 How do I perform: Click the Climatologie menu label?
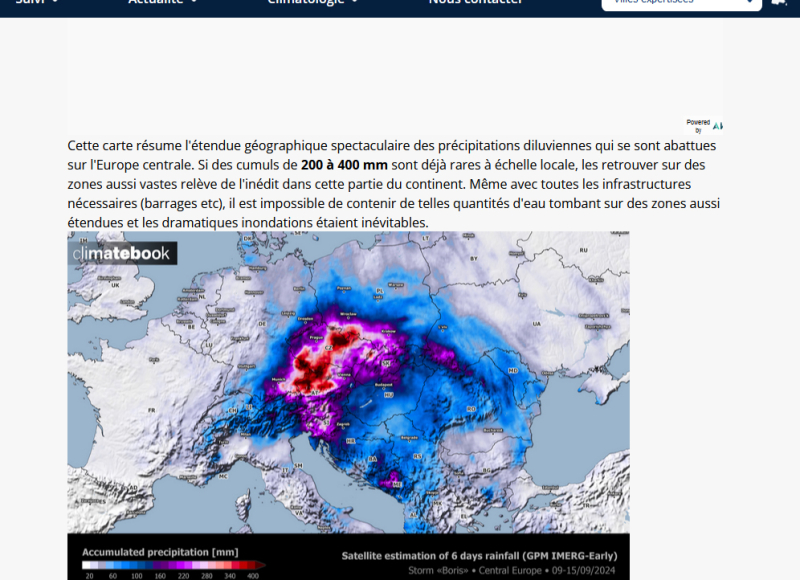coord(304,3)
